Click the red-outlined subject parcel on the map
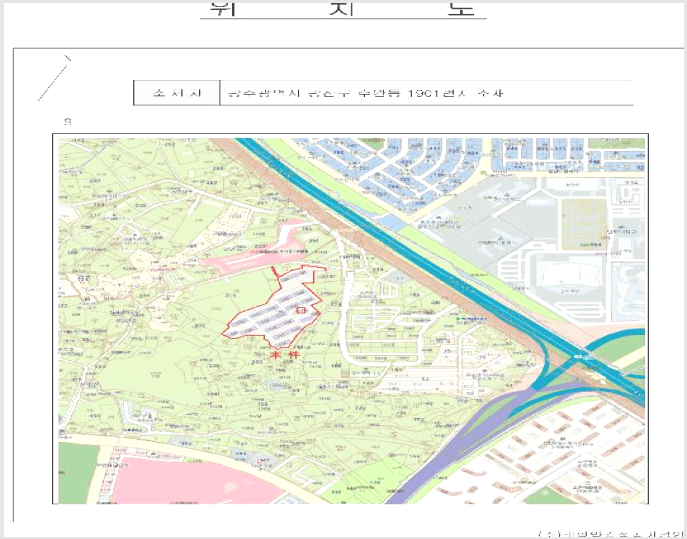 point(274,307)
